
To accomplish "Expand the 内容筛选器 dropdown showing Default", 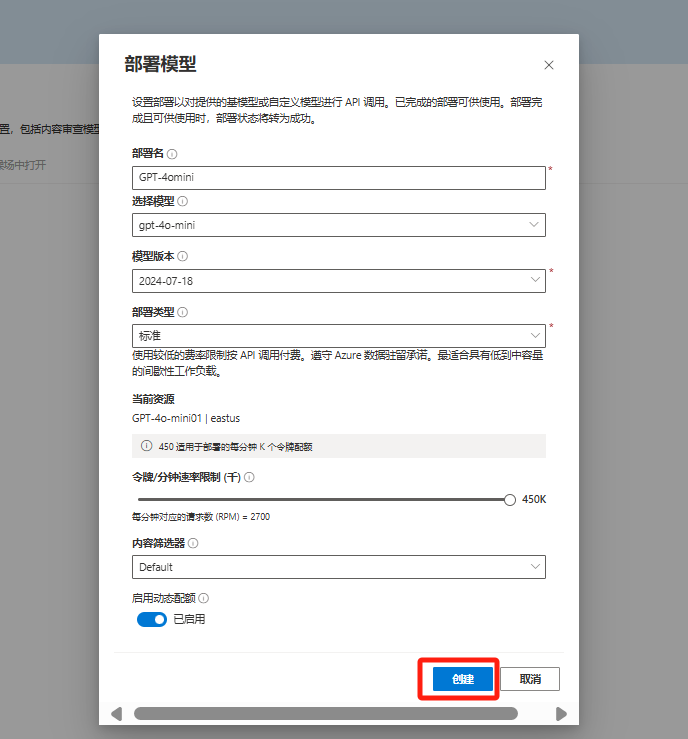I will 338,567.
